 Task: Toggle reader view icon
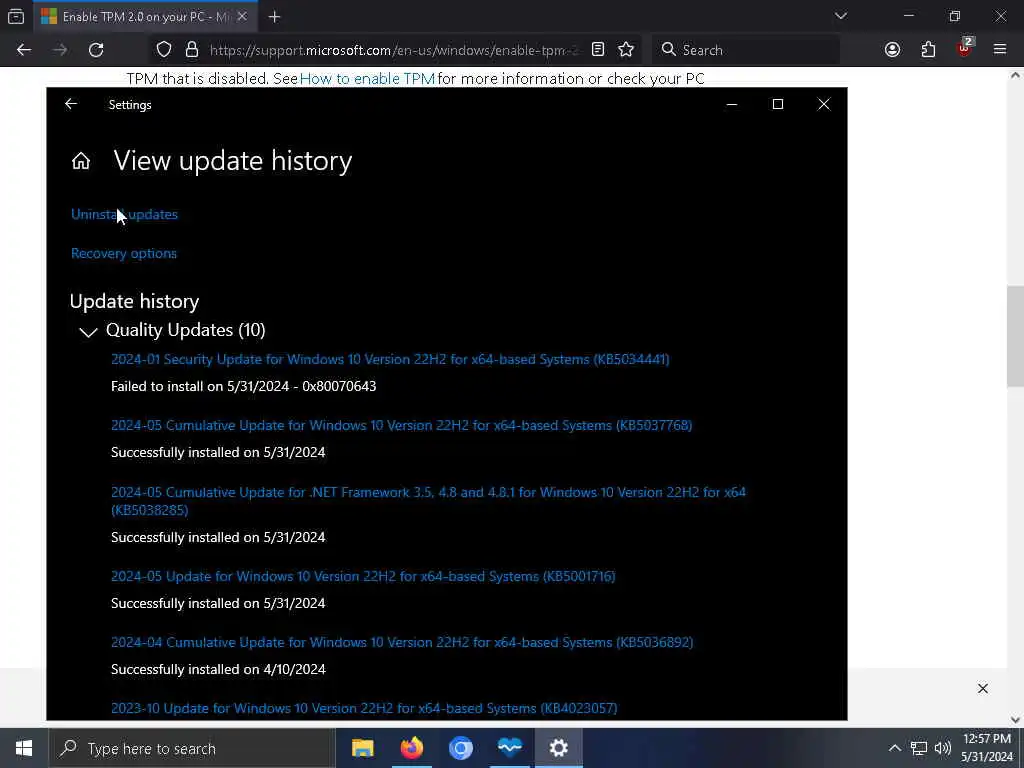598,50
